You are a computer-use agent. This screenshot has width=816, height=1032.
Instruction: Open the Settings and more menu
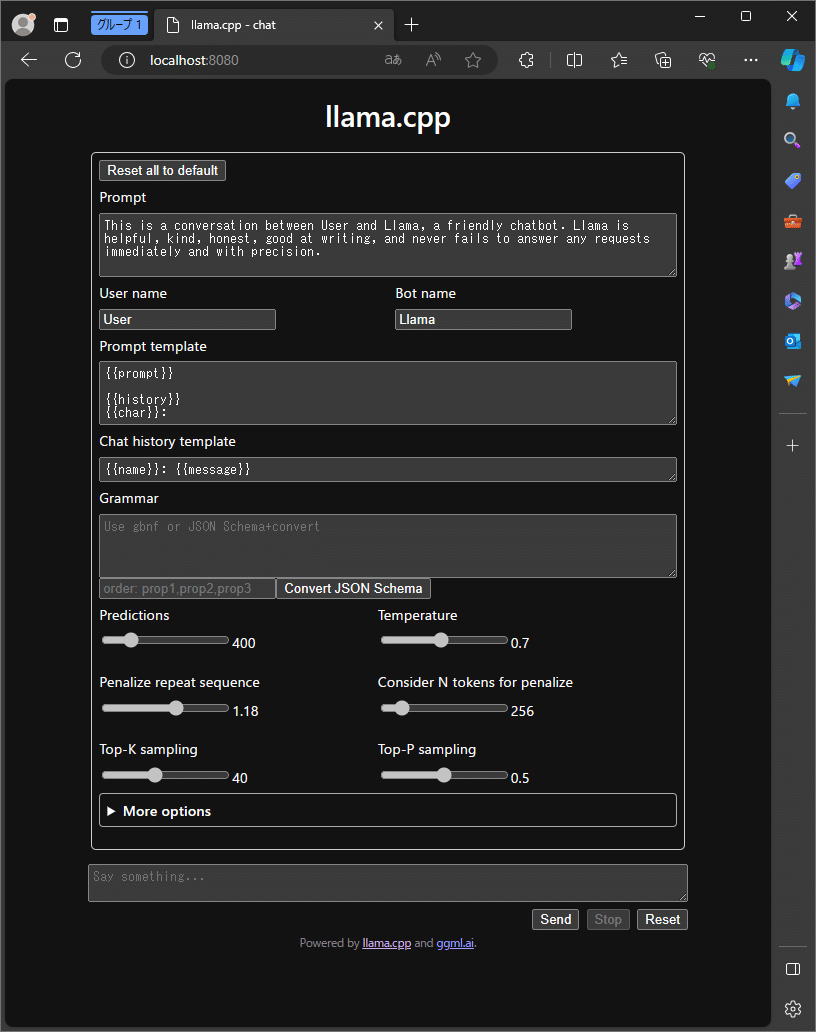click(751, 60)
